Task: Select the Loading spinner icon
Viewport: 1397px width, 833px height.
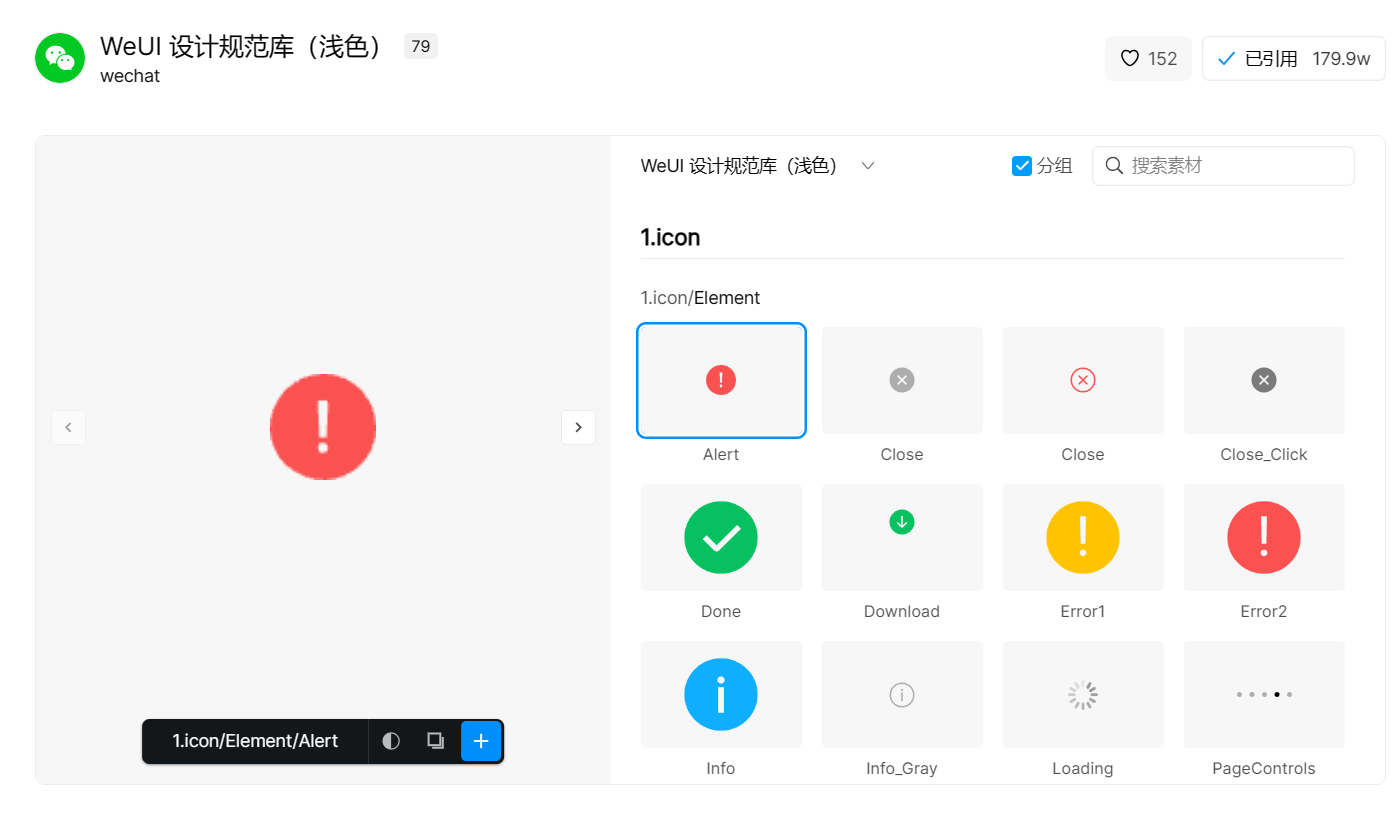Action: click(x=1083, y=694)
